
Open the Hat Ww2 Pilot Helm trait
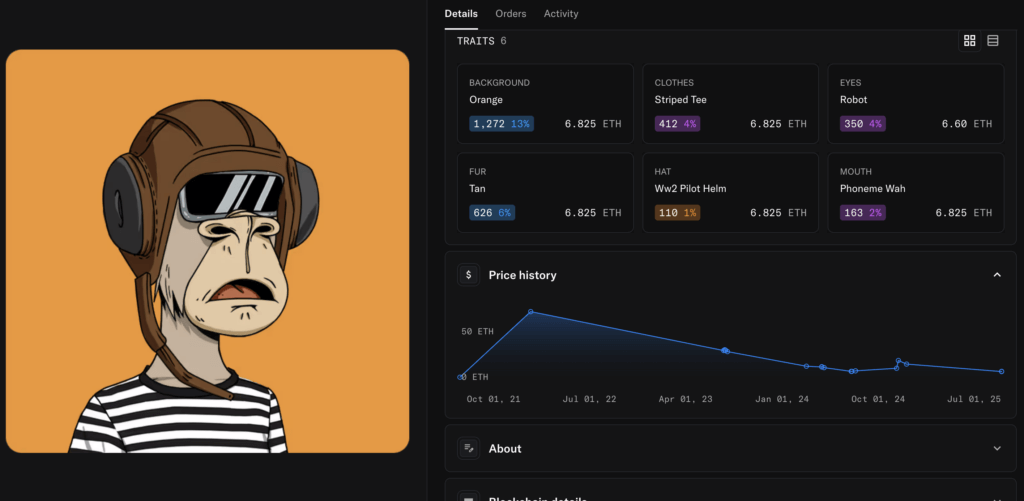pyautogui.click(x=731, y=192)
